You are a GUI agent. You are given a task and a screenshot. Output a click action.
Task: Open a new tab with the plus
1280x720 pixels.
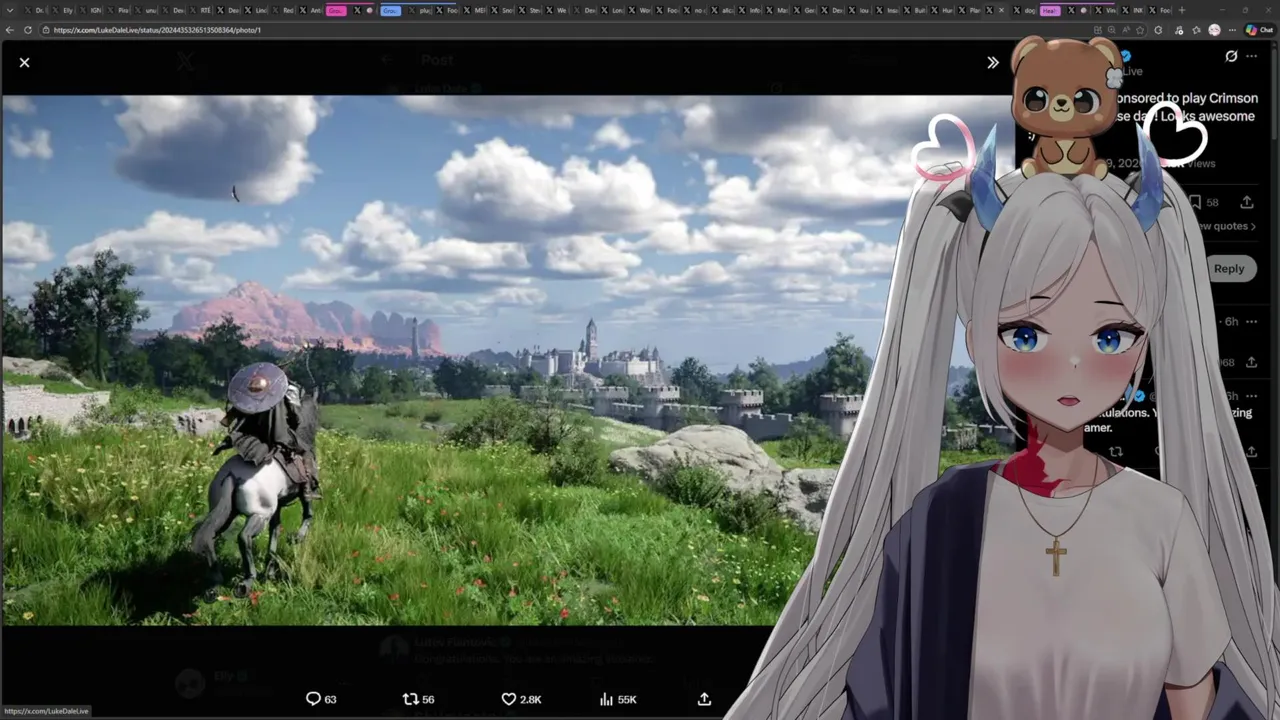[x=1182, y=10]
